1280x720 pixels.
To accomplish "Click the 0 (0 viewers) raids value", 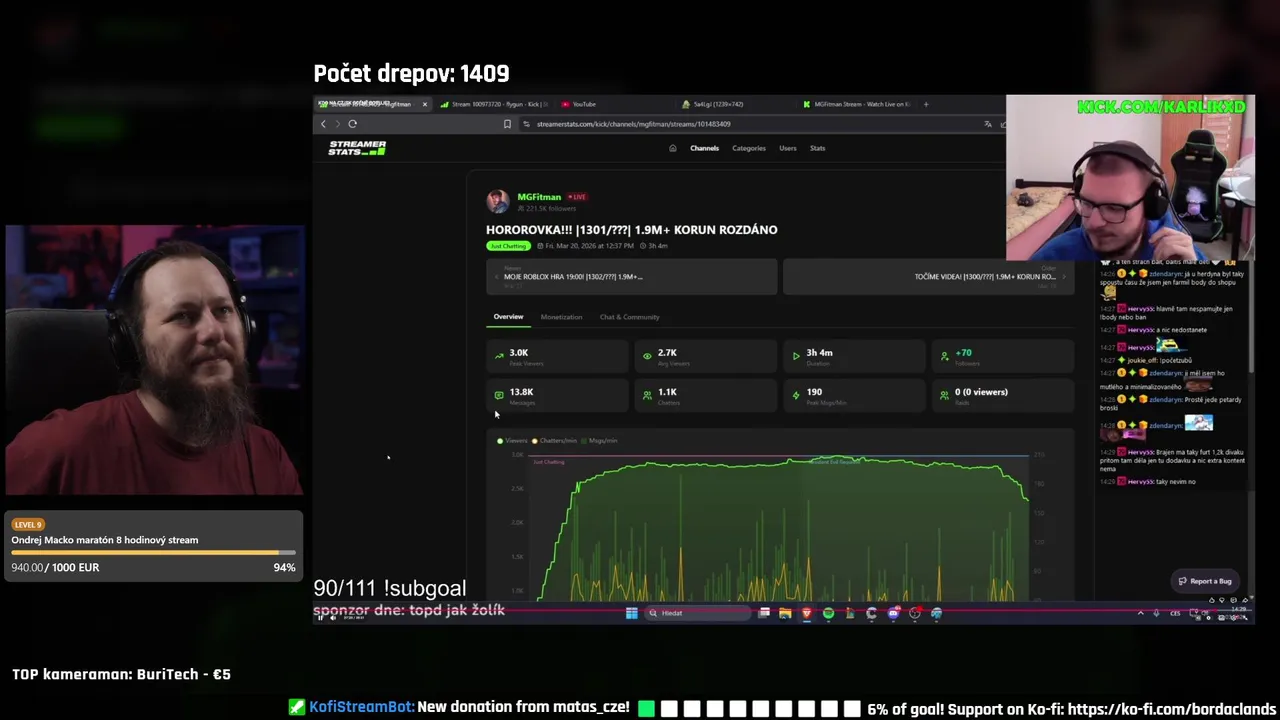I will pos(981,392).
